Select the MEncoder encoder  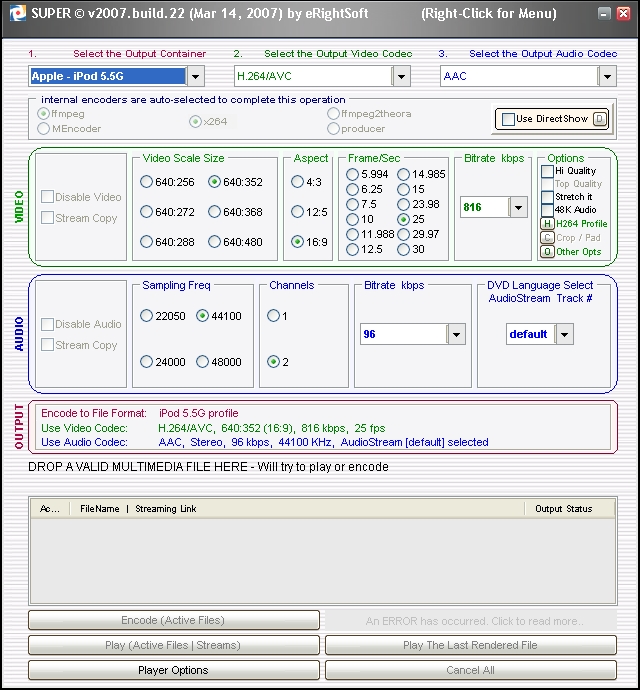pos(43,129)
